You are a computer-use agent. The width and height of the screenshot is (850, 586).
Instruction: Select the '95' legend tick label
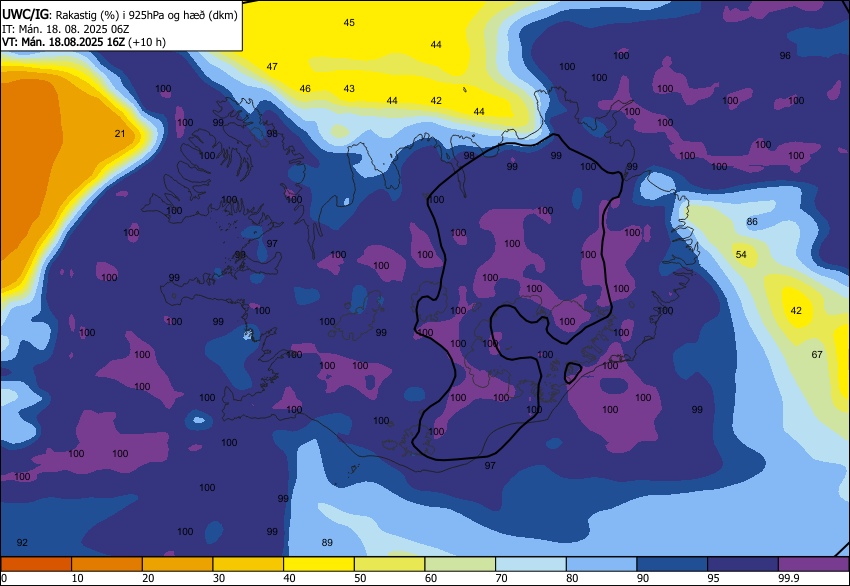(713, 578)
